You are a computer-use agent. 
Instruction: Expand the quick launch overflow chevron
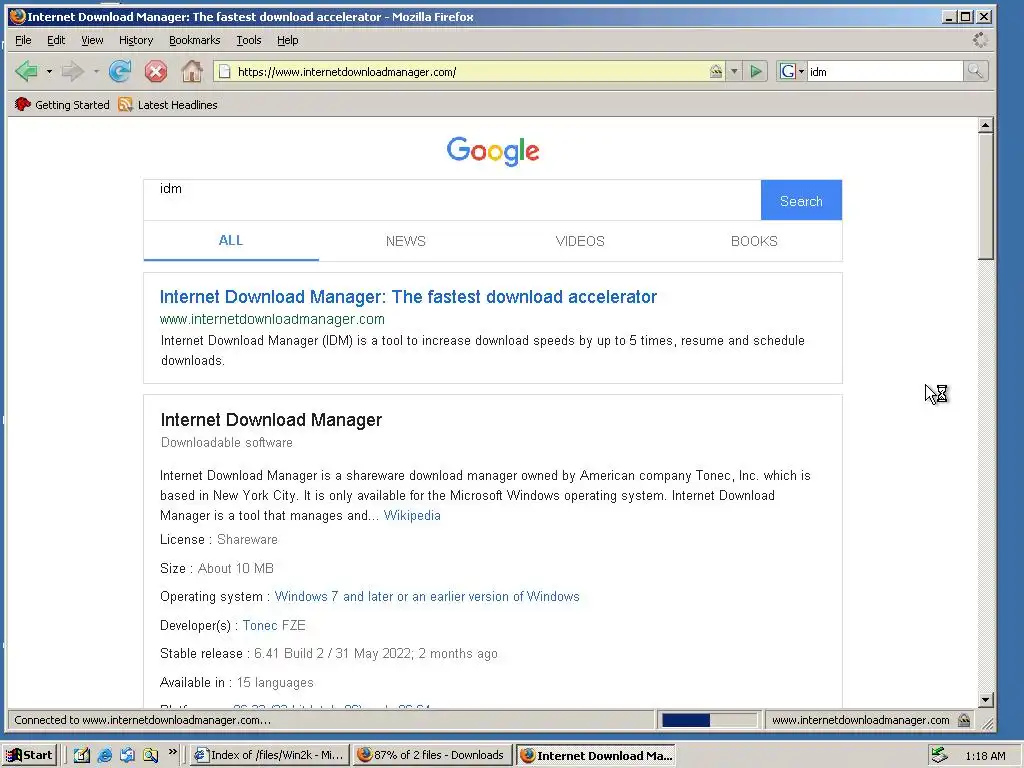[172, 752]
